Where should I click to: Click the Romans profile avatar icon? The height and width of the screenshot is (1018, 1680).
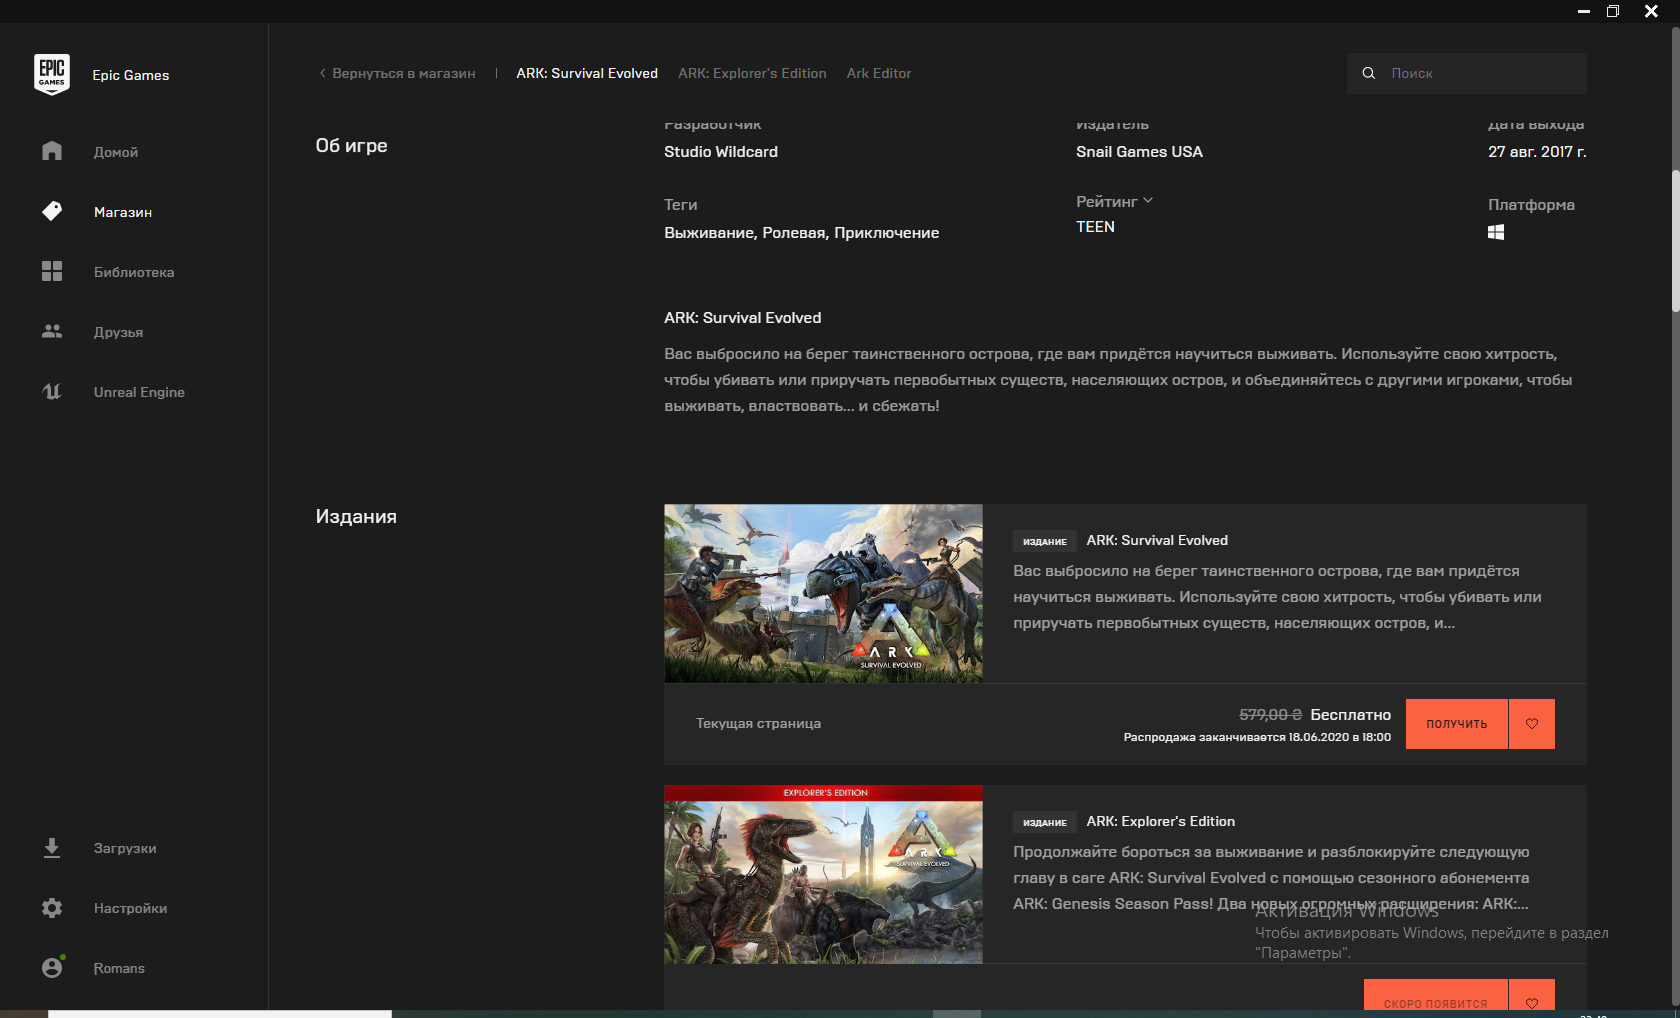(x=52, y=967)
